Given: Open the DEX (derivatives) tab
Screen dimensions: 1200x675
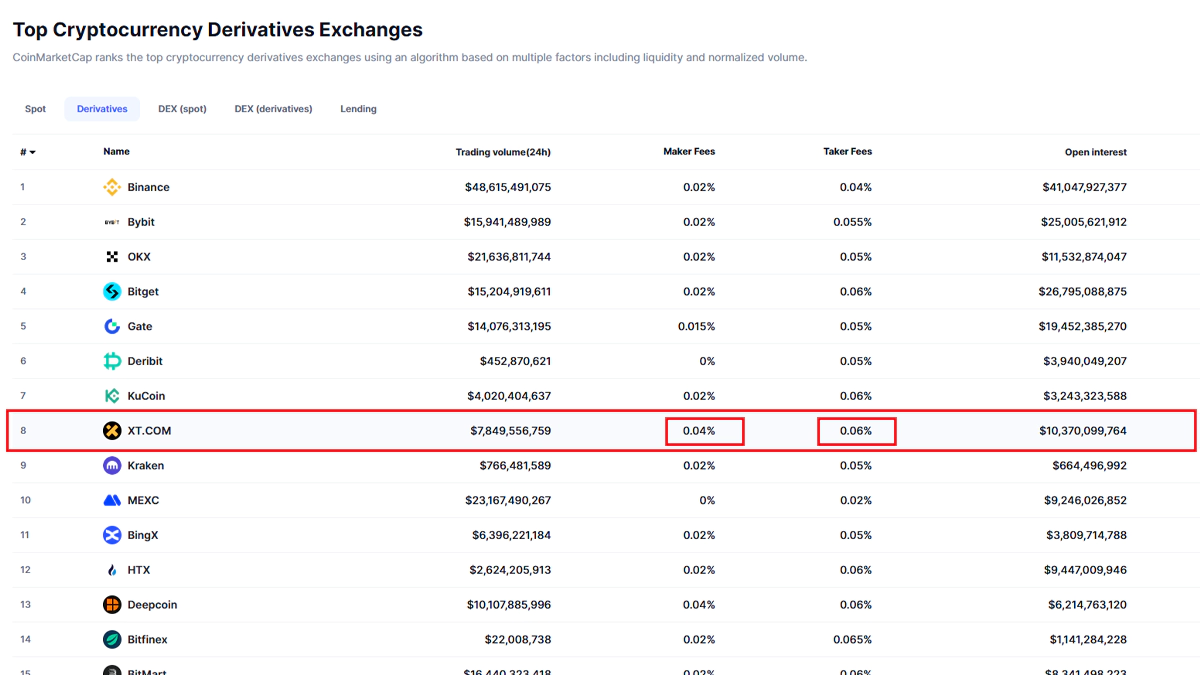Looking at the screenshot, I should coord(273,109).
